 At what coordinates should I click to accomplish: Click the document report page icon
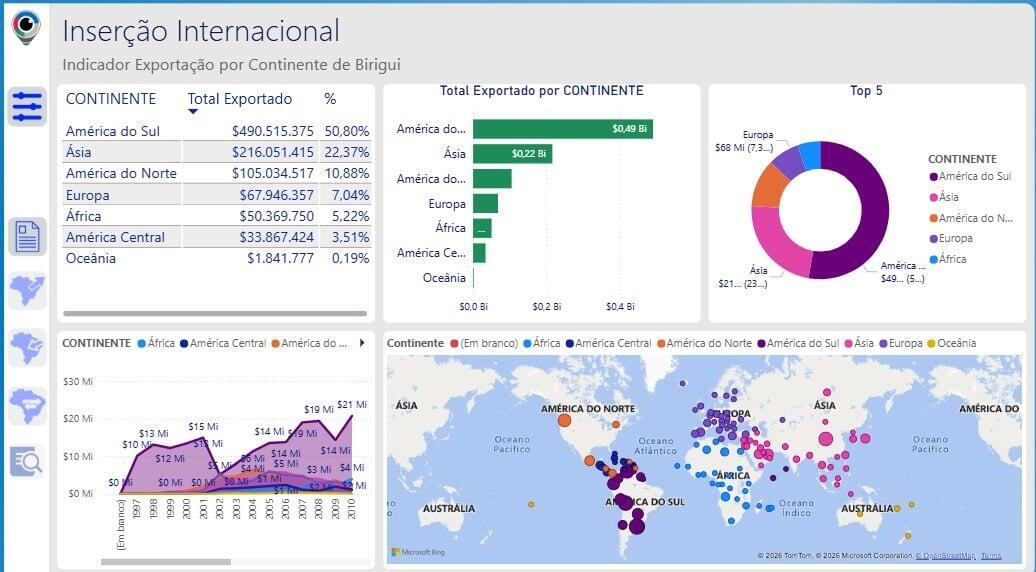click(x=28, y=237)
